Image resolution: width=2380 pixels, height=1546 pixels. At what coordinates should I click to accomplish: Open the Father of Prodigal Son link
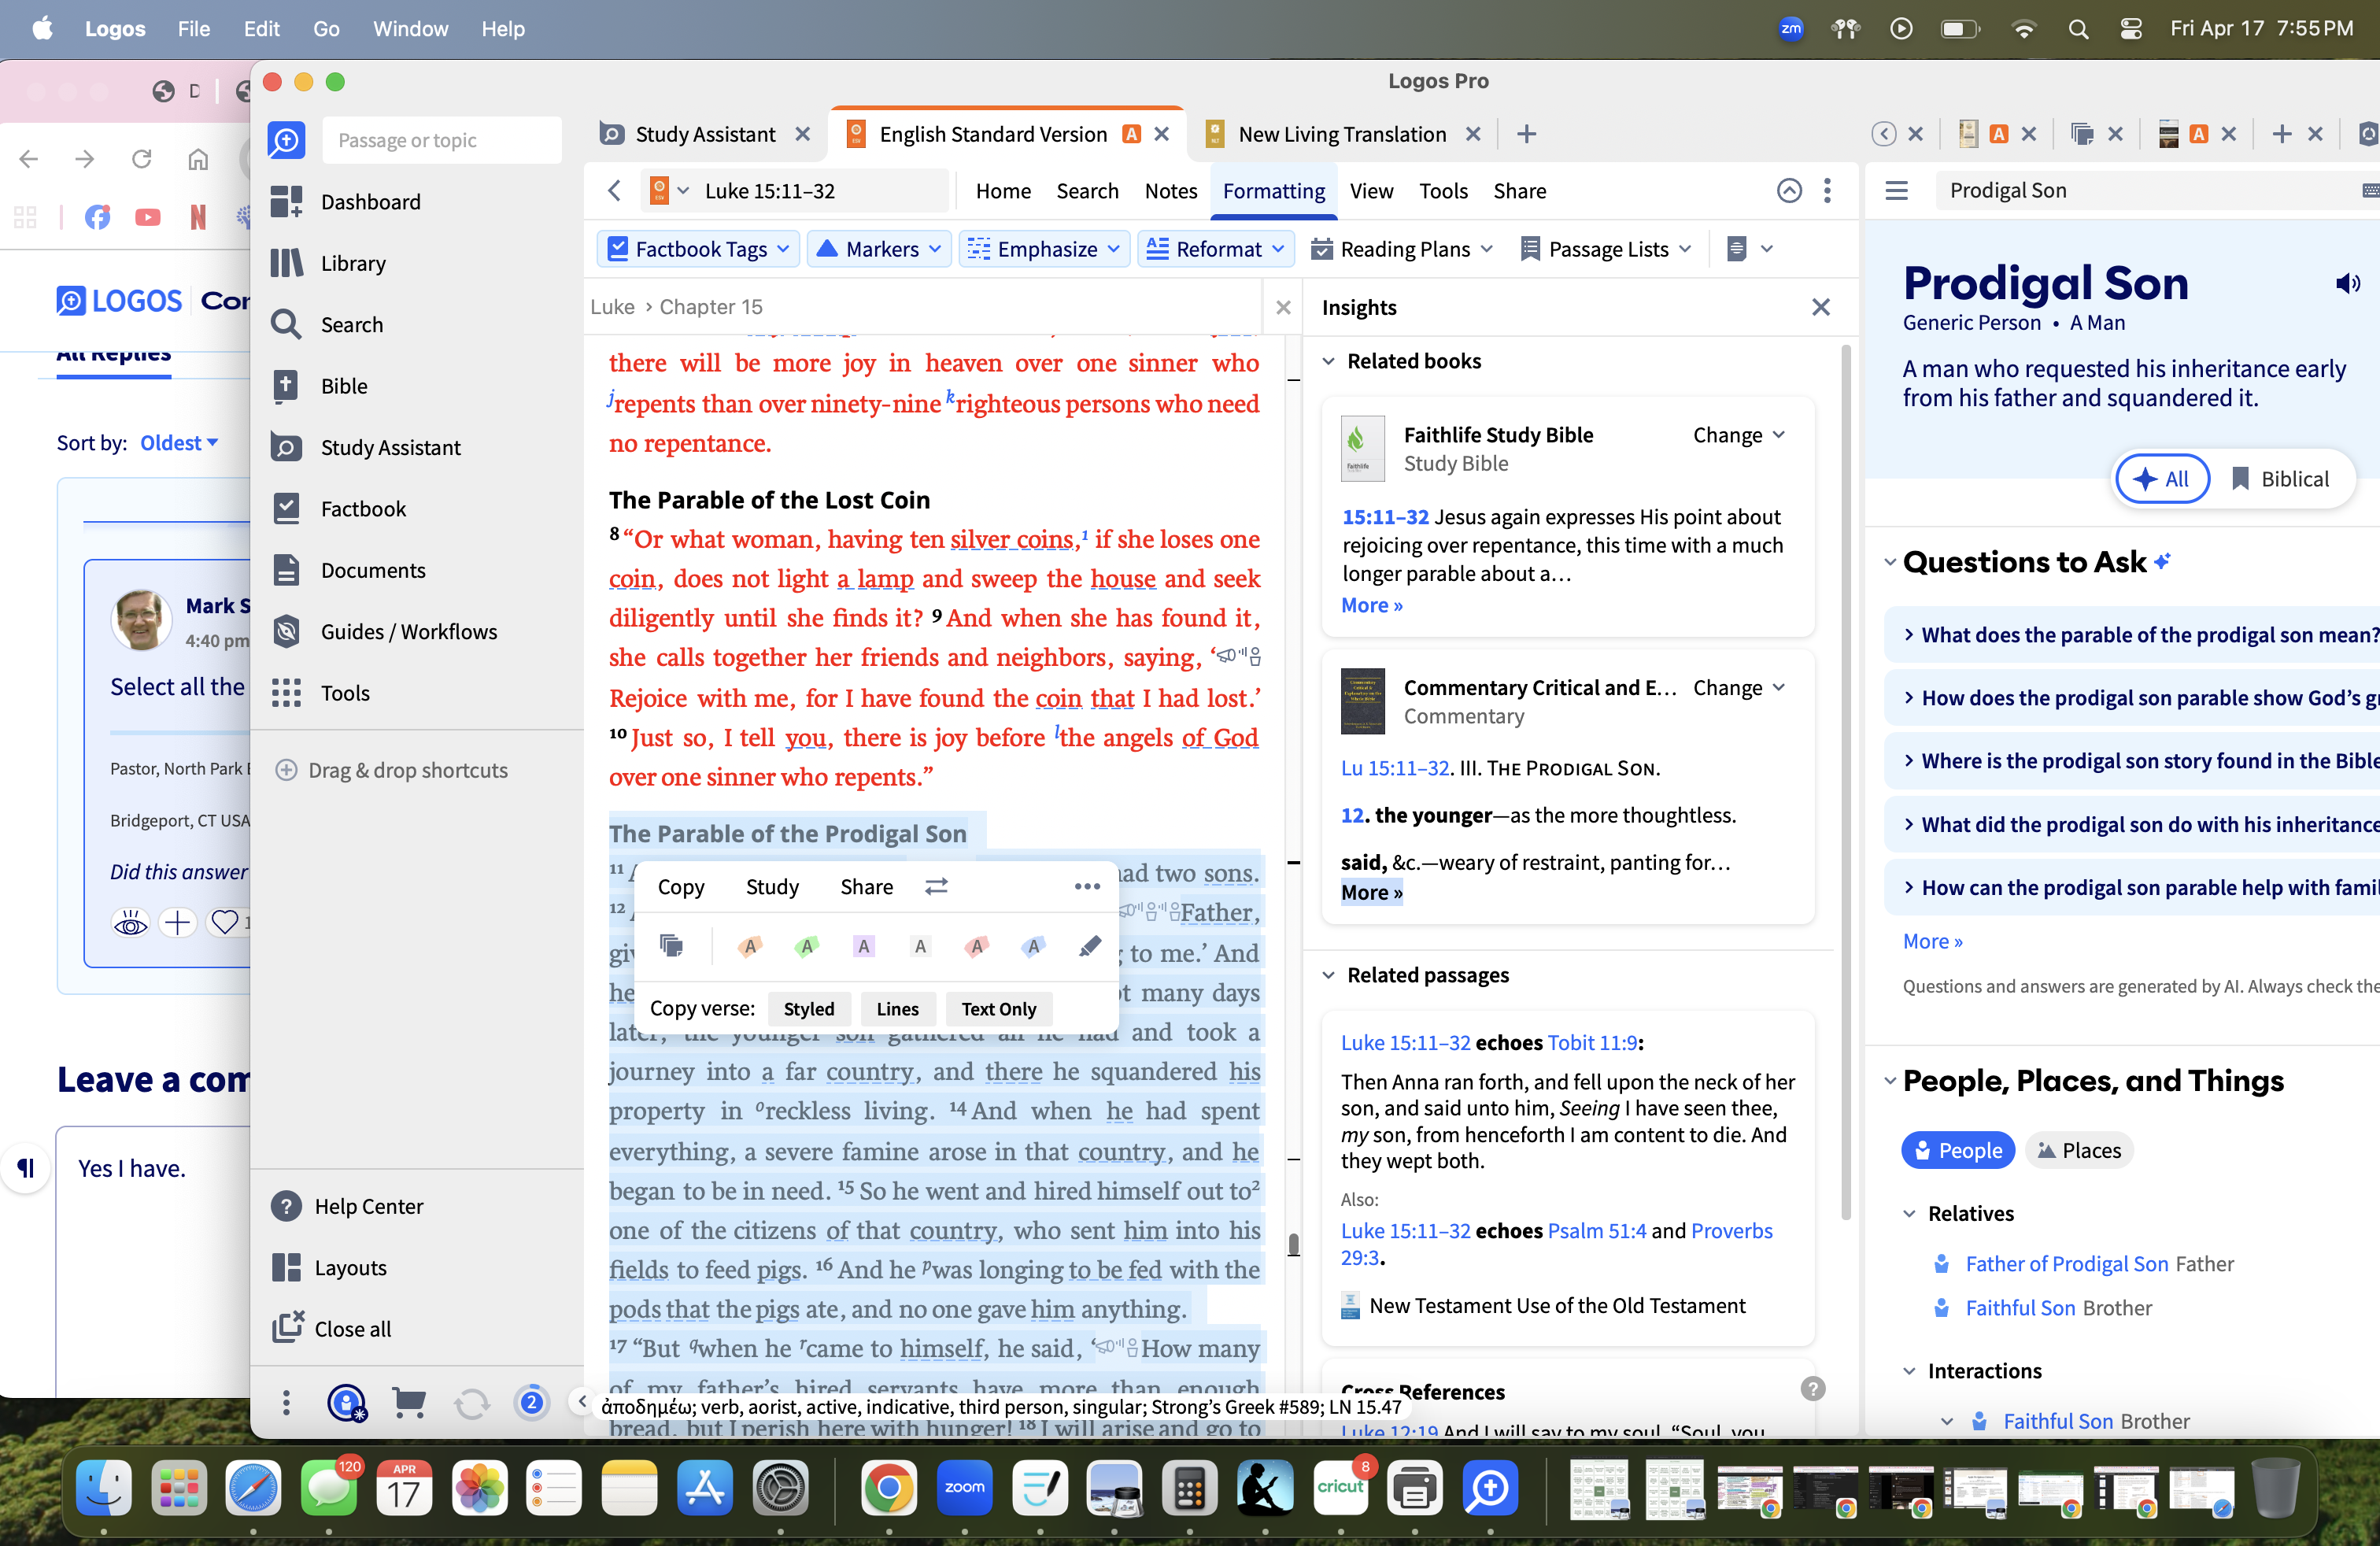[x=2066, y=1264]
